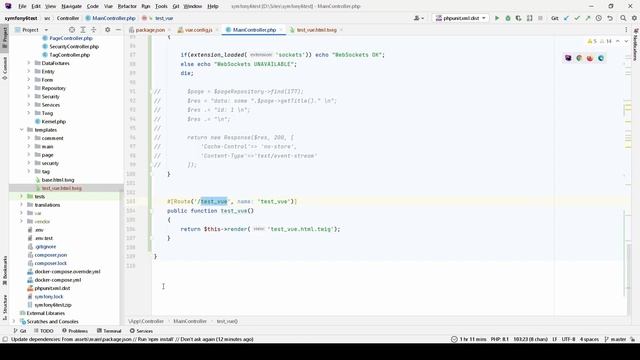Expand the tests folder
640x360 pixels.
coord(22,196)
